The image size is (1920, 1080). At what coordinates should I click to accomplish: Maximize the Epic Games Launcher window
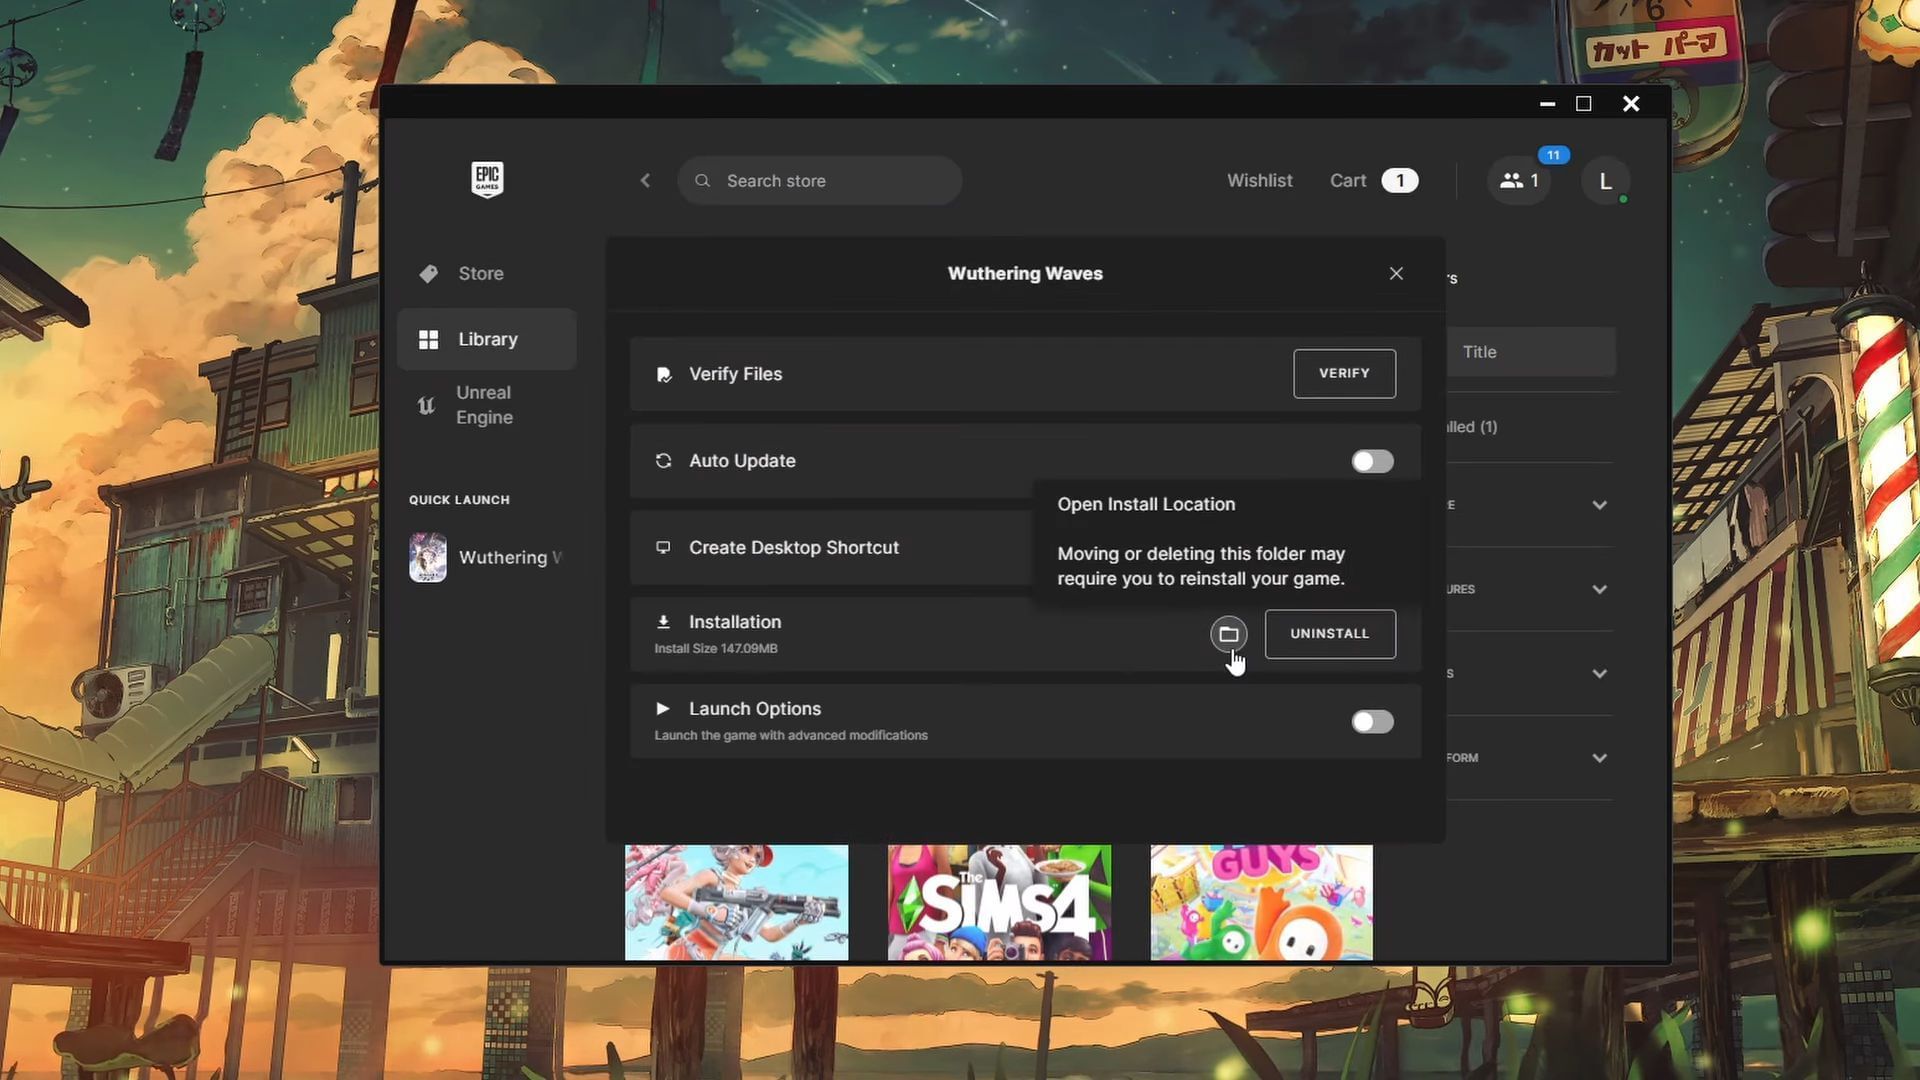[x=1584, y=104]
